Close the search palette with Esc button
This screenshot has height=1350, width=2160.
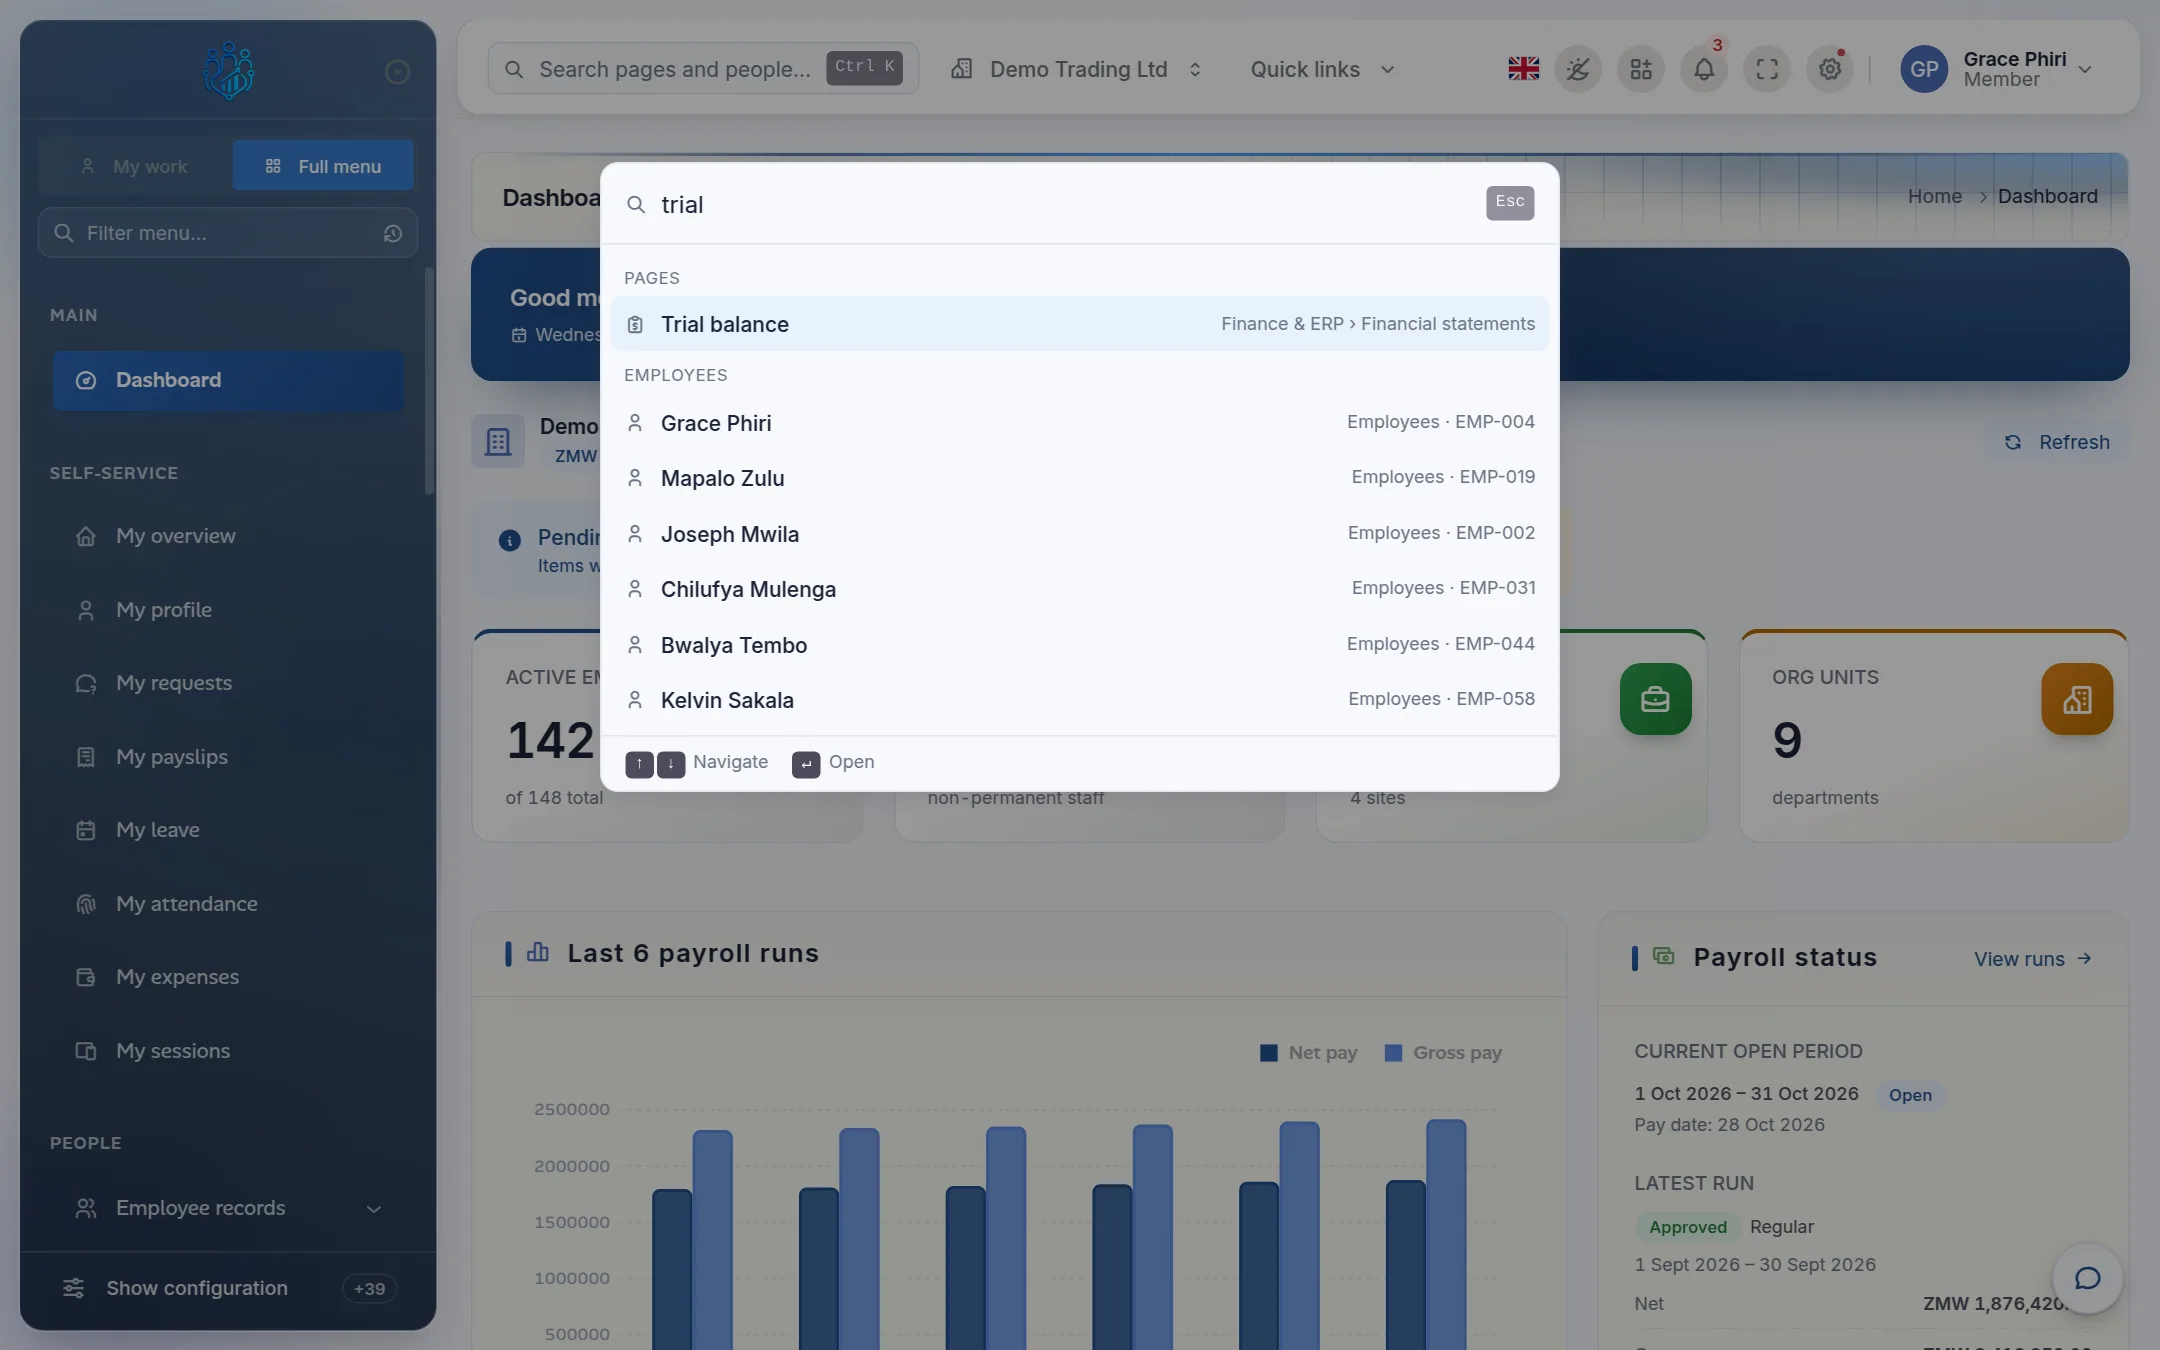1510,202
